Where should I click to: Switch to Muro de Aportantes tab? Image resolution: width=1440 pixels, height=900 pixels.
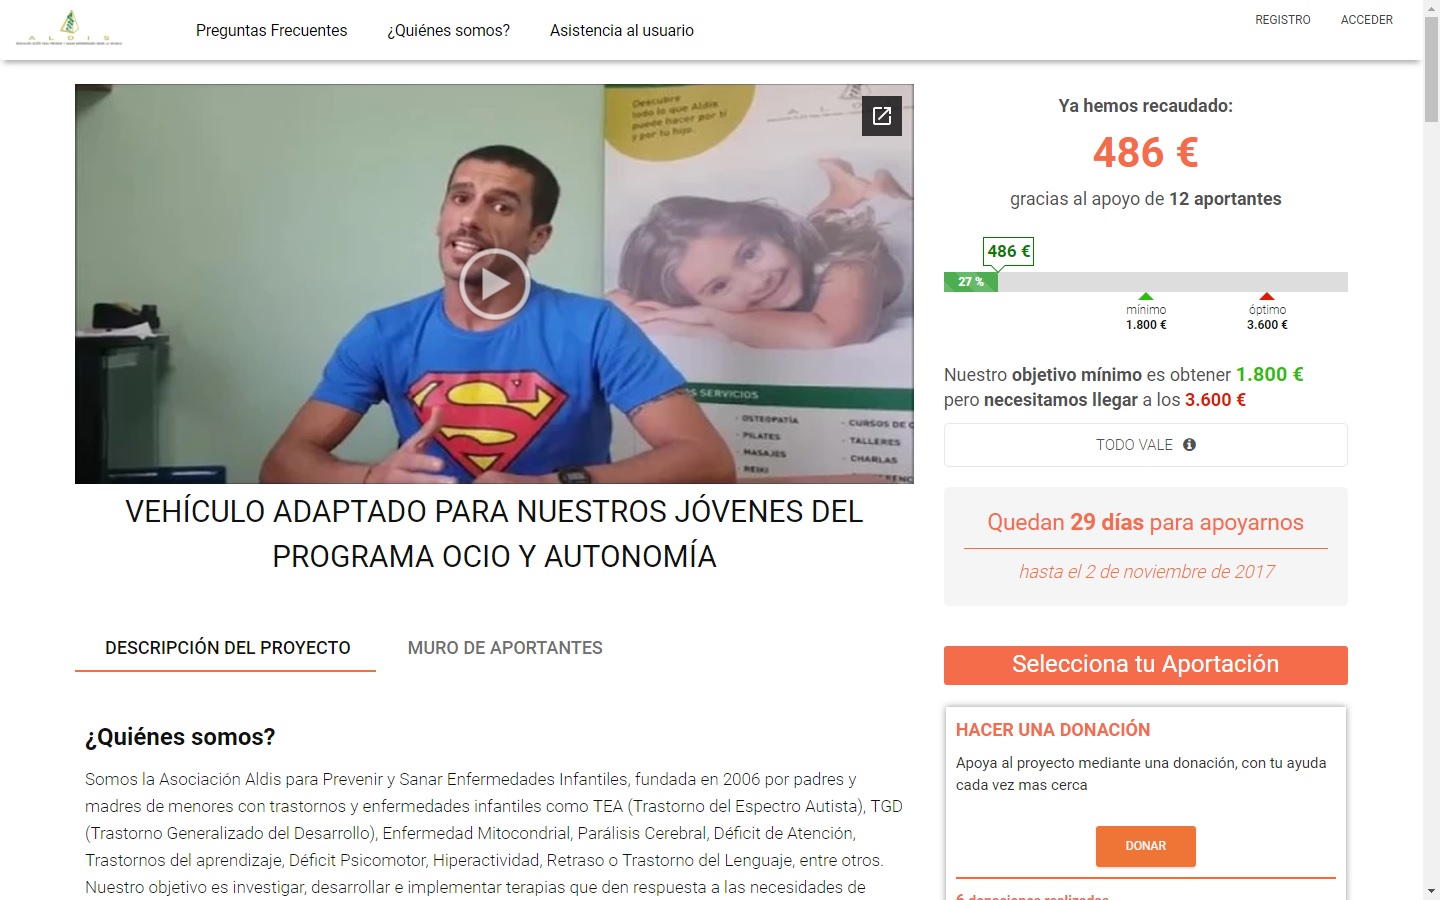[x=505, y=648]
